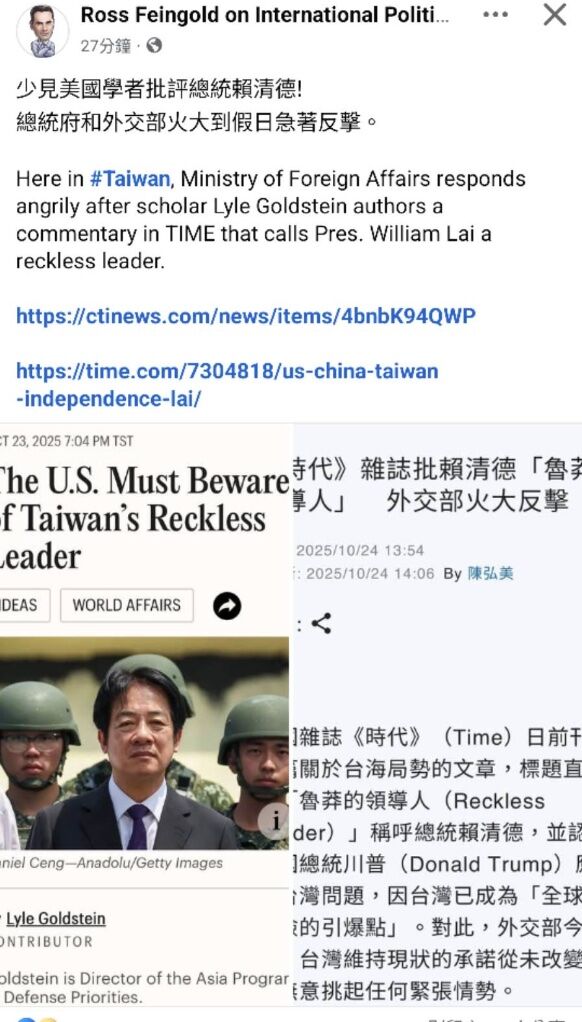Click the globe public-audience icon
Viewport: 582px width, 1022px height.
[154, 45]
